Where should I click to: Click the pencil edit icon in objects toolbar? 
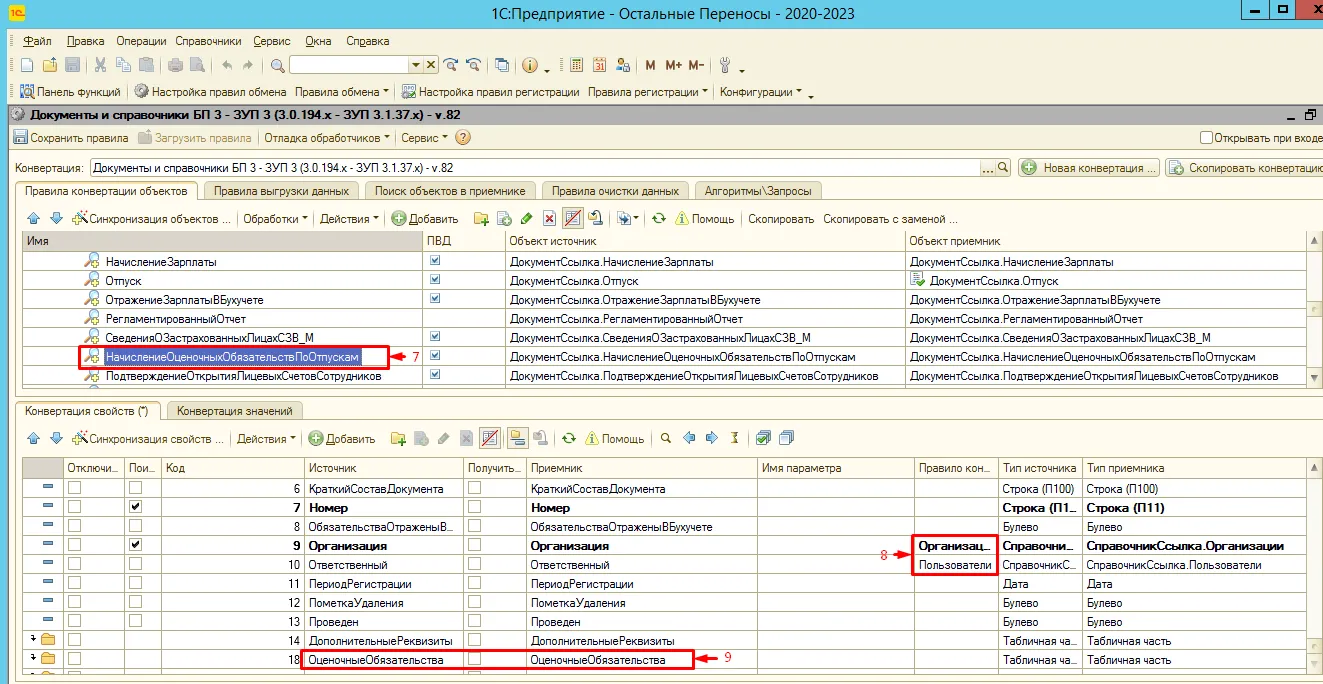(527, 218)
